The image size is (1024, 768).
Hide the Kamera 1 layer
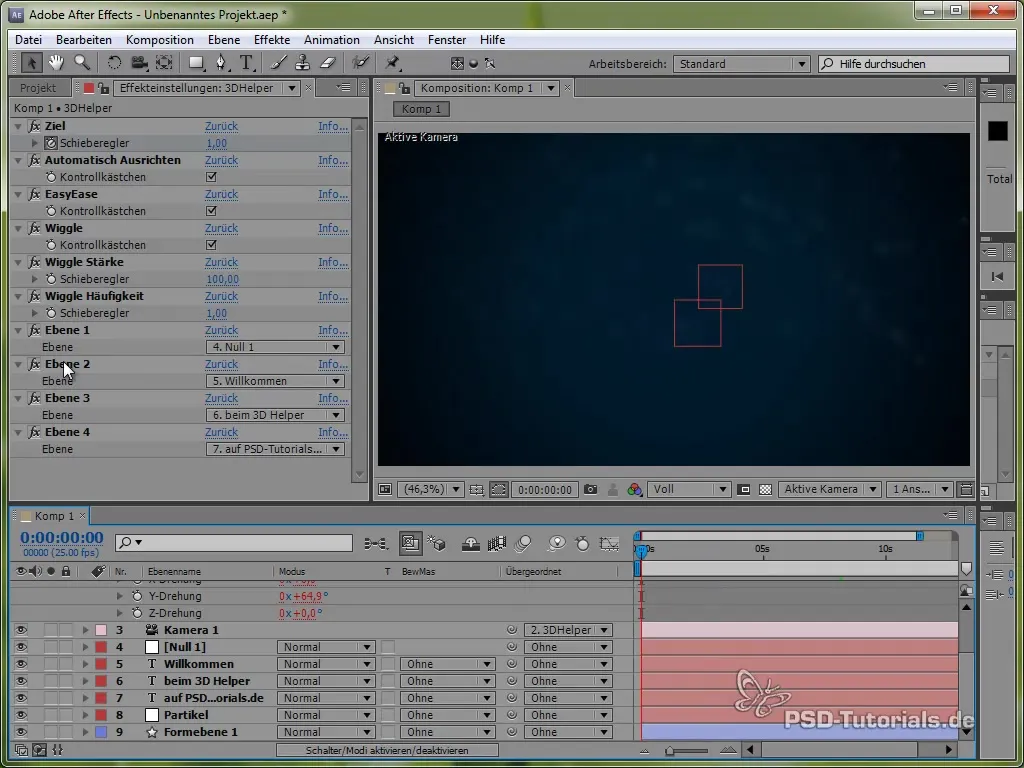21,630
